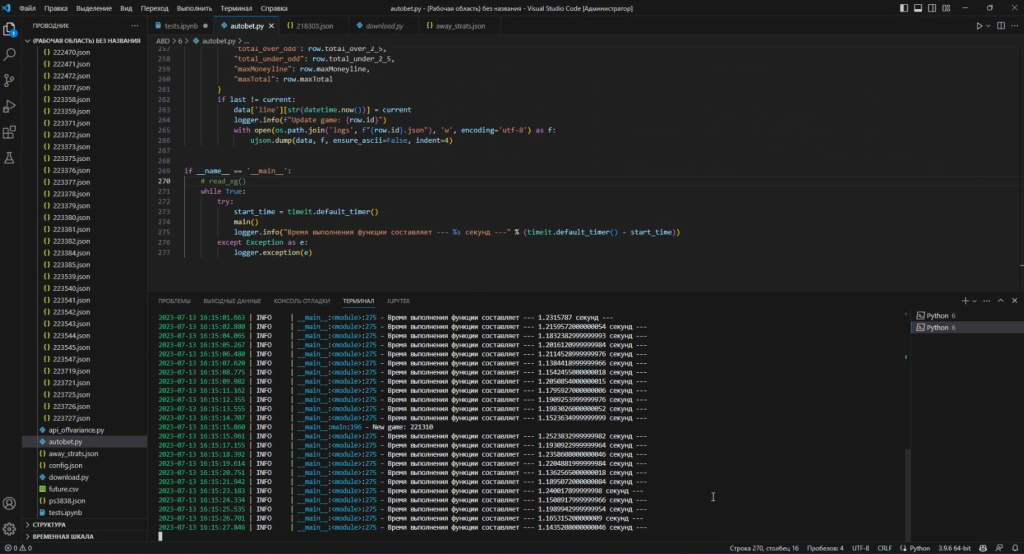The image size is (1024, 554).
Task: Close the autobet.py editor tab
Action: tap(271, 26)
